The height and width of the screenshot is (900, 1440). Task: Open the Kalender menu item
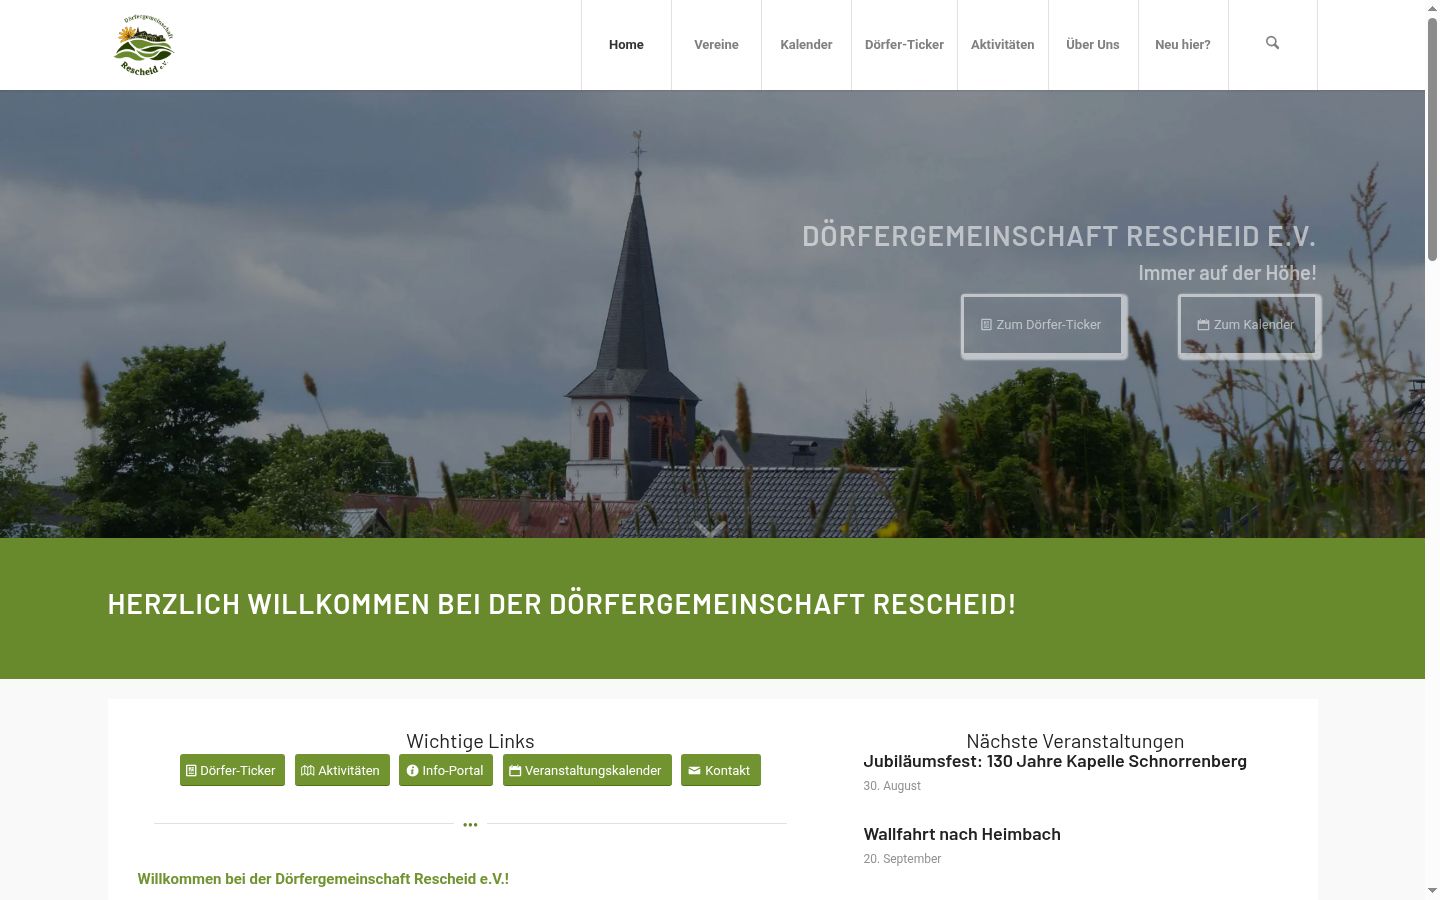point(806,45)
